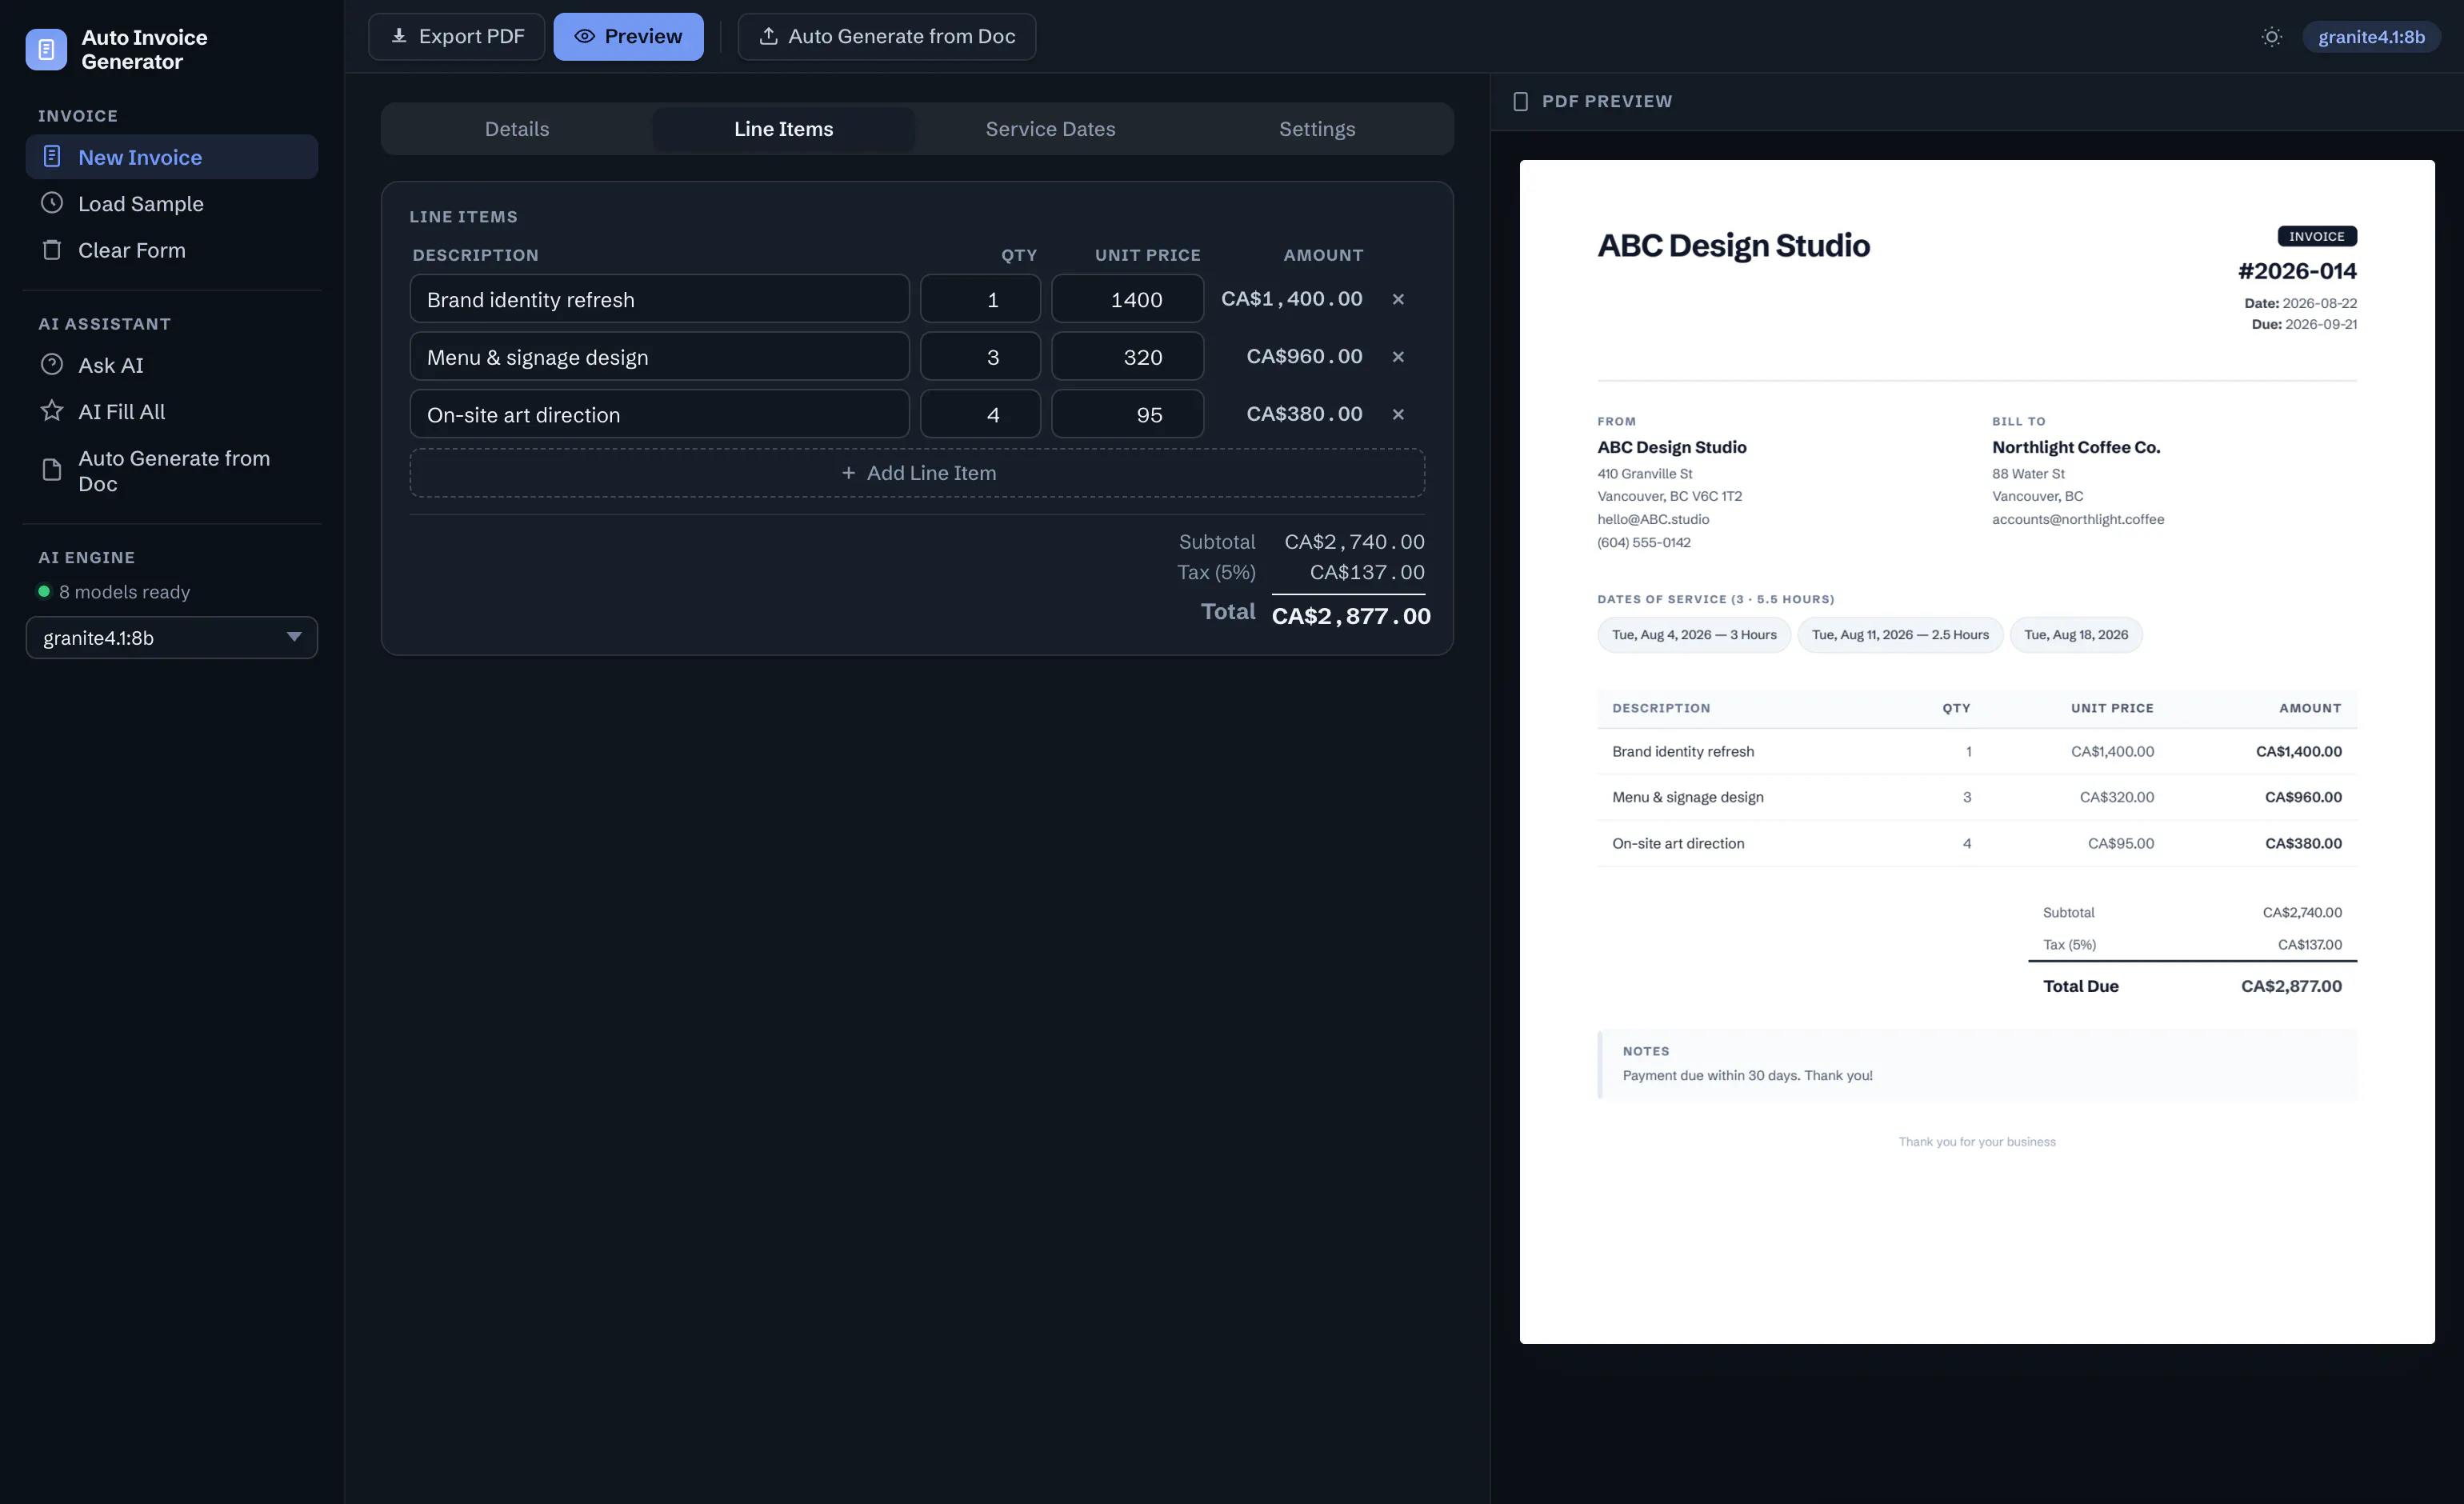Click Total Due label in PDF preview

(x=2080, y=986)
